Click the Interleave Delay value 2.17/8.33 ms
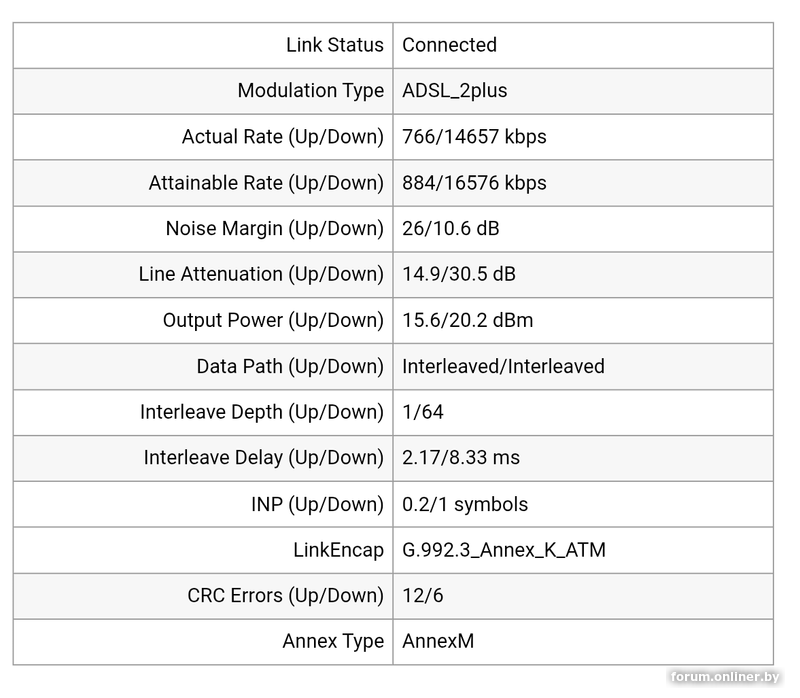This screenshot has height=698, width=800. tap(460, 458)
